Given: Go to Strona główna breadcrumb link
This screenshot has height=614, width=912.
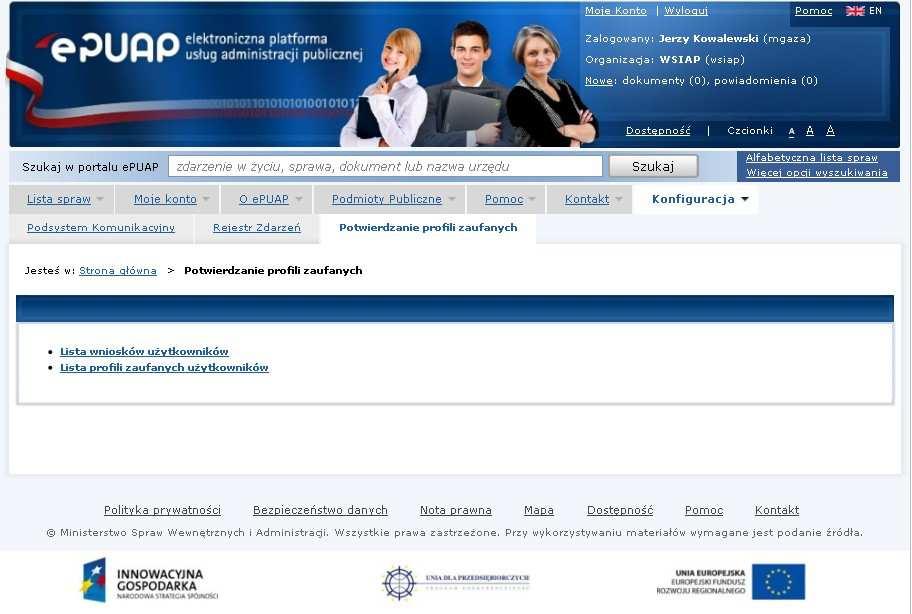Looking at the screenshot, I should [x=117, y=271].
